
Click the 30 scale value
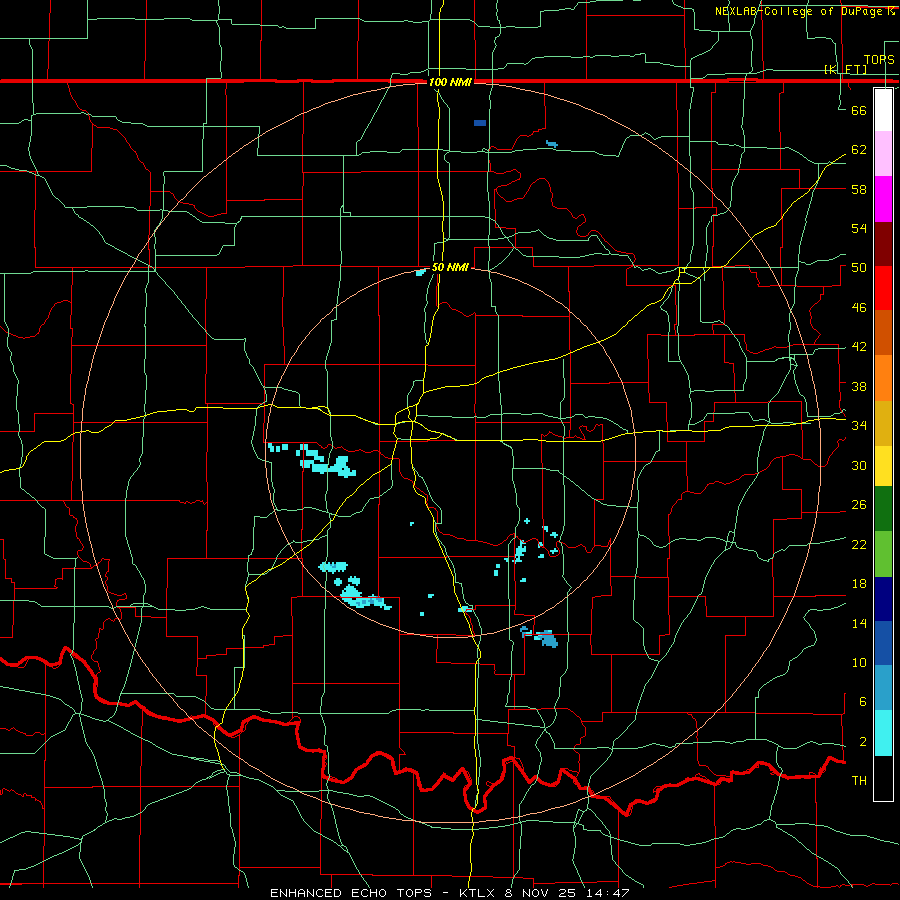coord(859,465)
